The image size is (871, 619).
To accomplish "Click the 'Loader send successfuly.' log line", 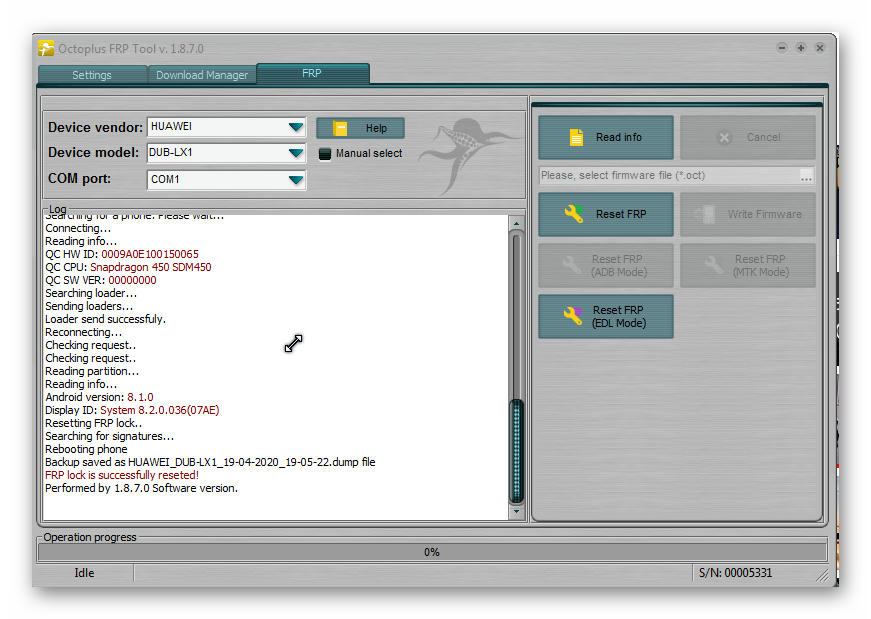I will coord(106,320).
